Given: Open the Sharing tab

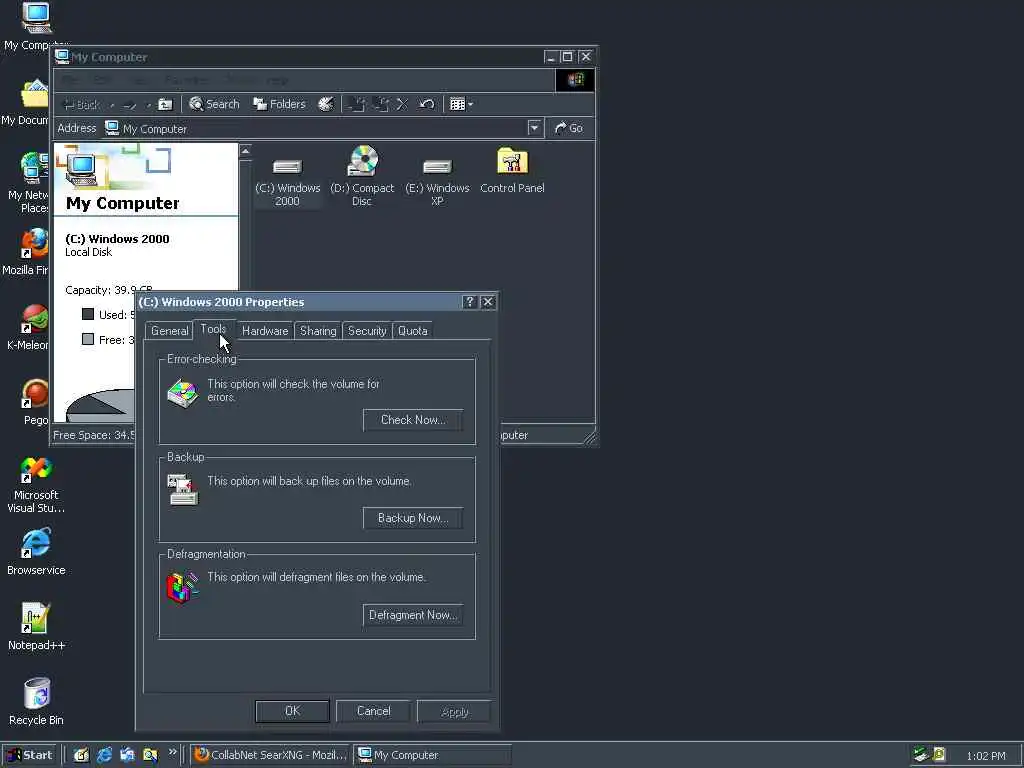Looking at the screenshot, I should tap(318, 331).
